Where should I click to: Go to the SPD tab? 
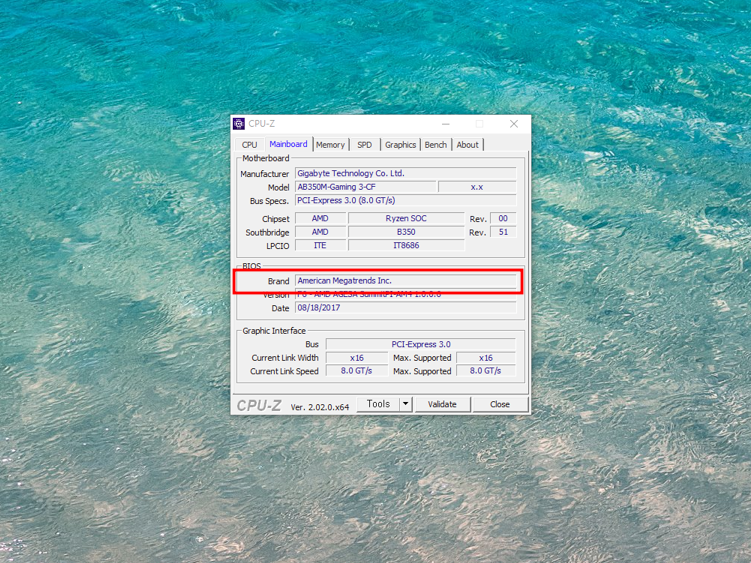(364, 145)
